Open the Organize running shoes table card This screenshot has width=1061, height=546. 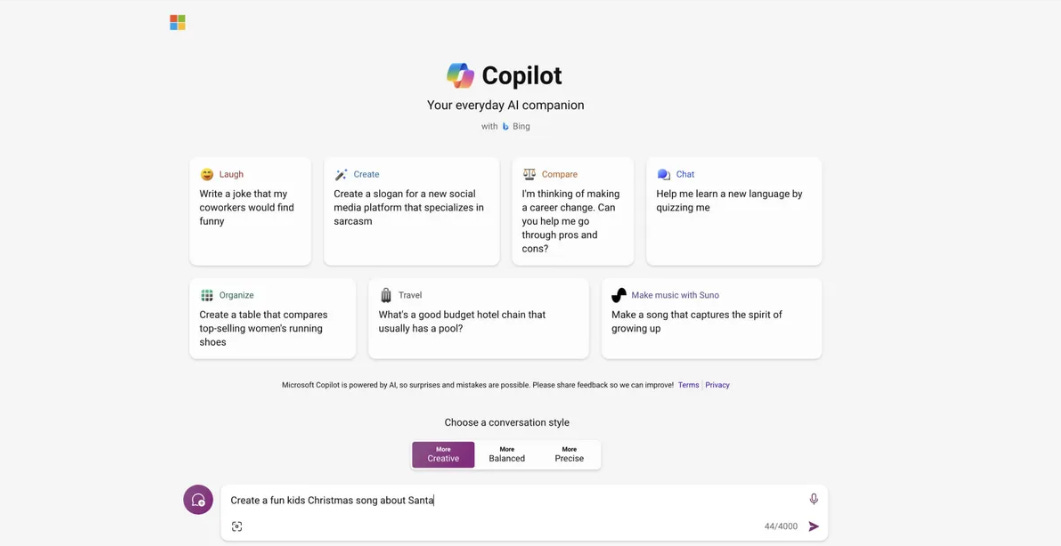pos(272,320)
